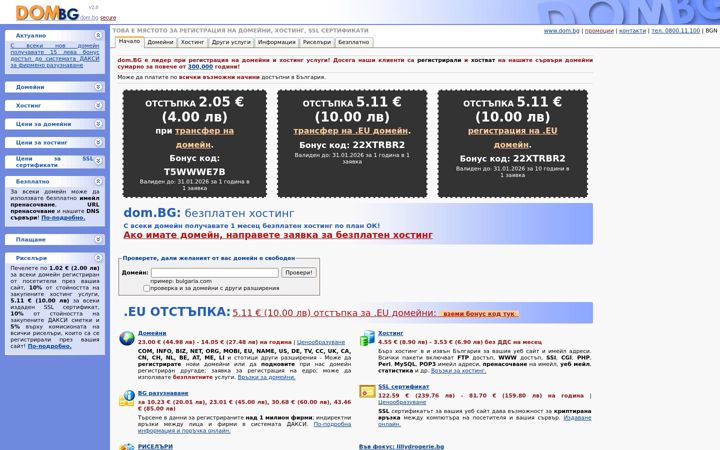This screenshot has height=450, width=720.
Task: Open the Домейни tab
Action: pos(160,42)
